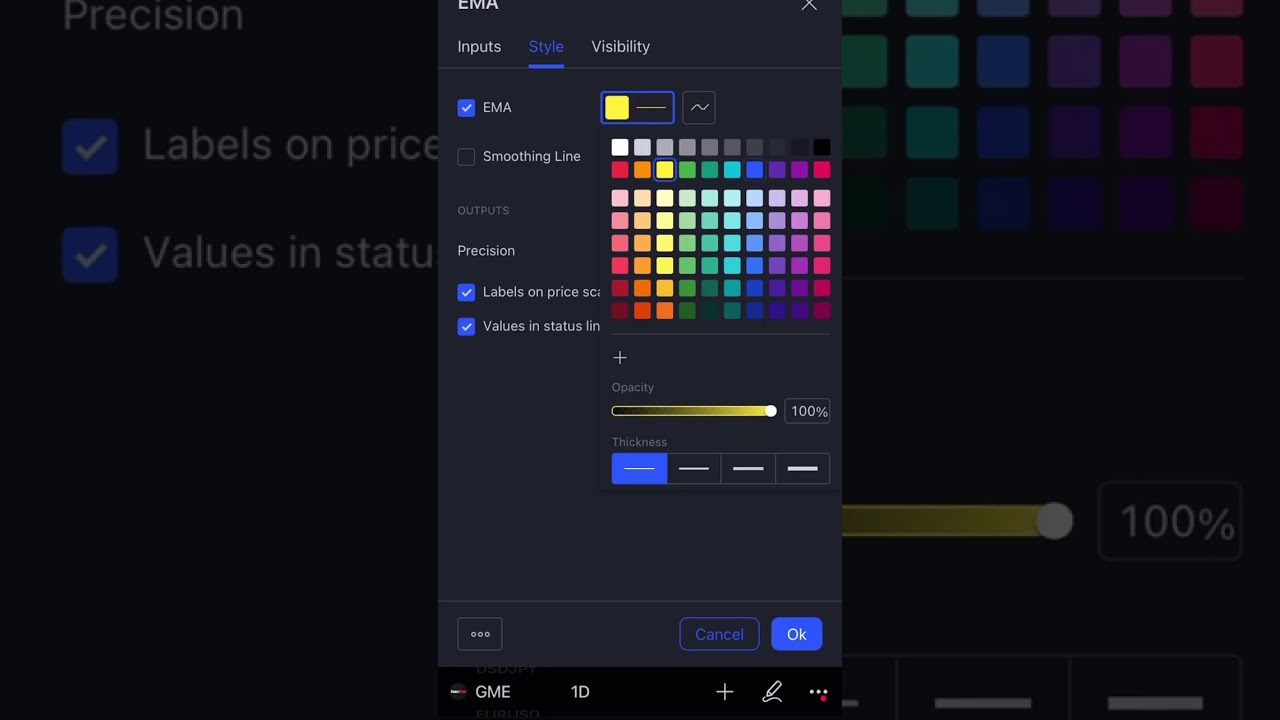Confirm settings with the Ok button
Viewport: 1280px width, 720px height.
click(796, 634)
